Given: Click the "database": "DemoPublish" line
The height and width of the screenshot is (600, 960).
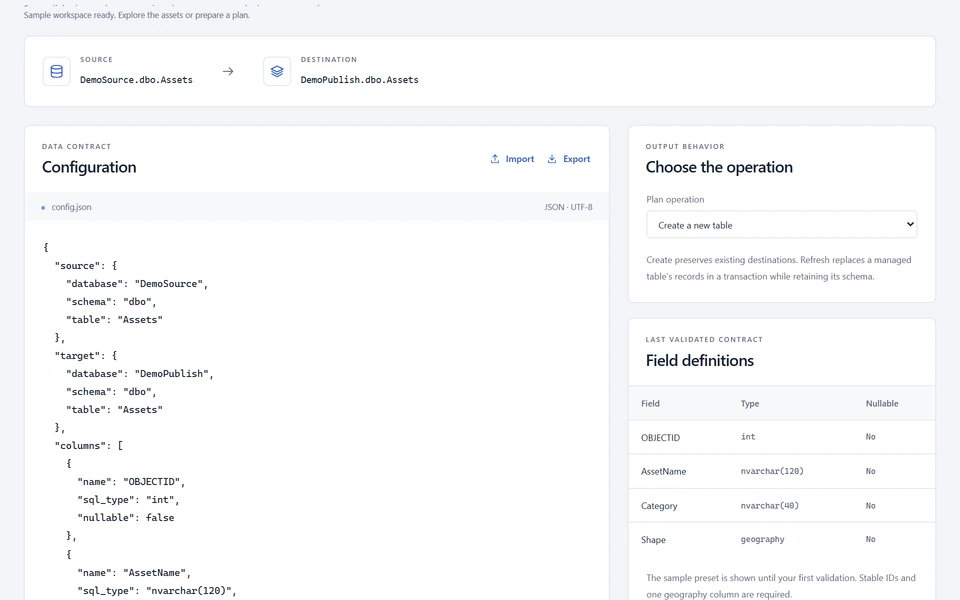Looking at the screenshot, I should pyautogui.click(x=140, y=373).
